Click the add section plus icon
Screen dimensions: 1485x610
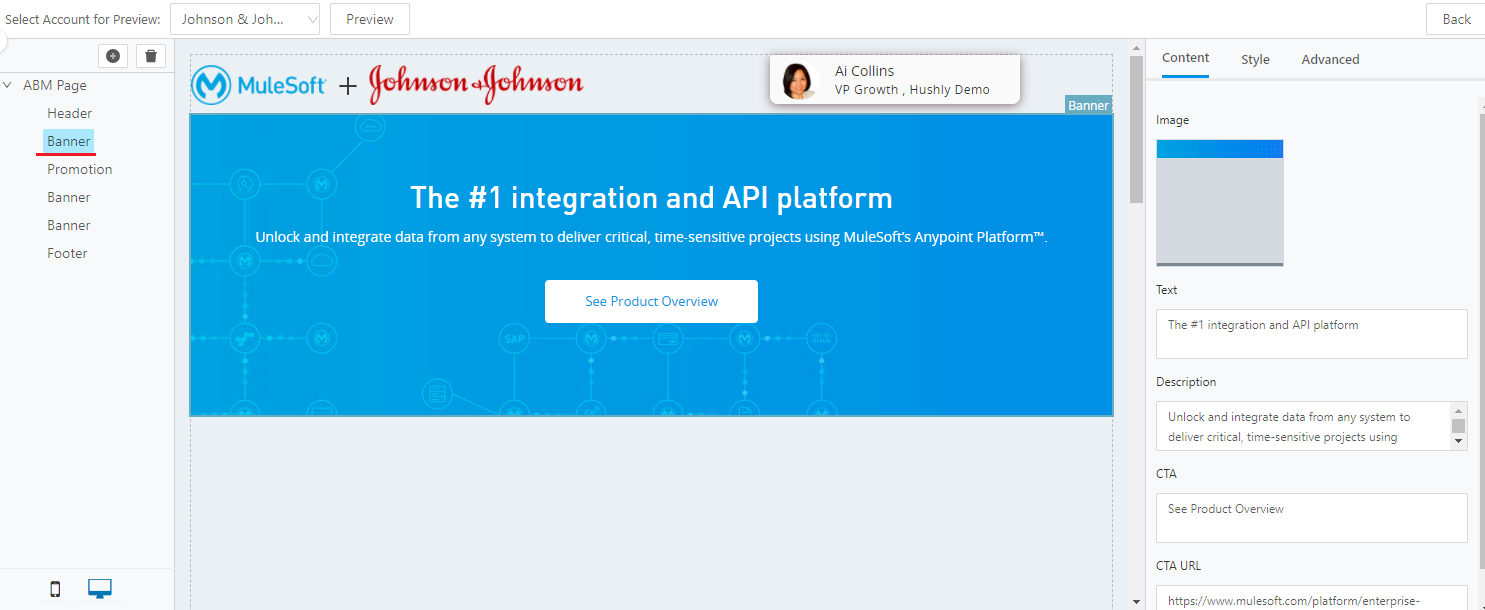tap(113, 56)
